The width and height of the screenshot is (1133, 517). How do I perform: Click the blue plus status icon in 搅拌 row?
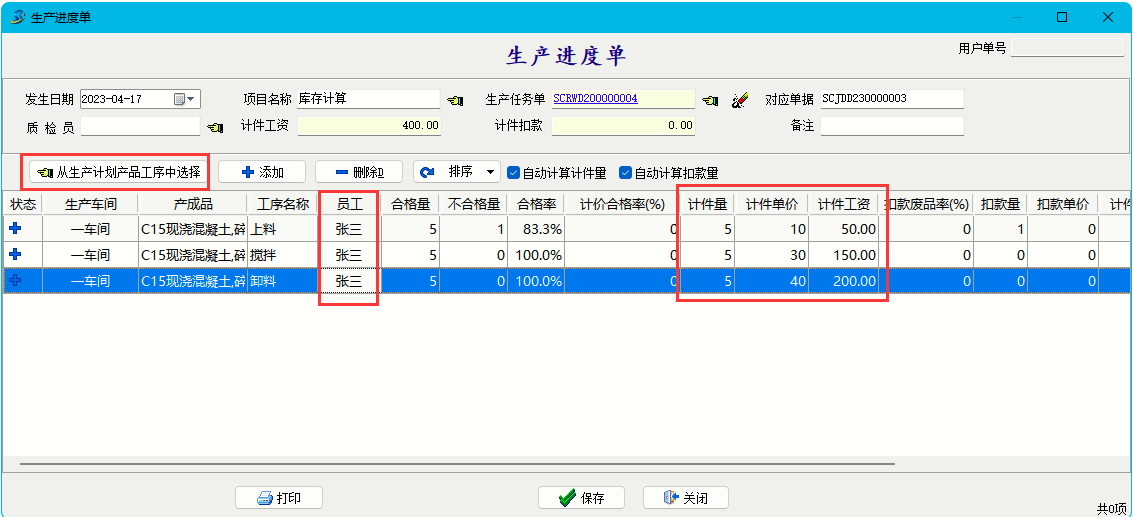(16, 255)
